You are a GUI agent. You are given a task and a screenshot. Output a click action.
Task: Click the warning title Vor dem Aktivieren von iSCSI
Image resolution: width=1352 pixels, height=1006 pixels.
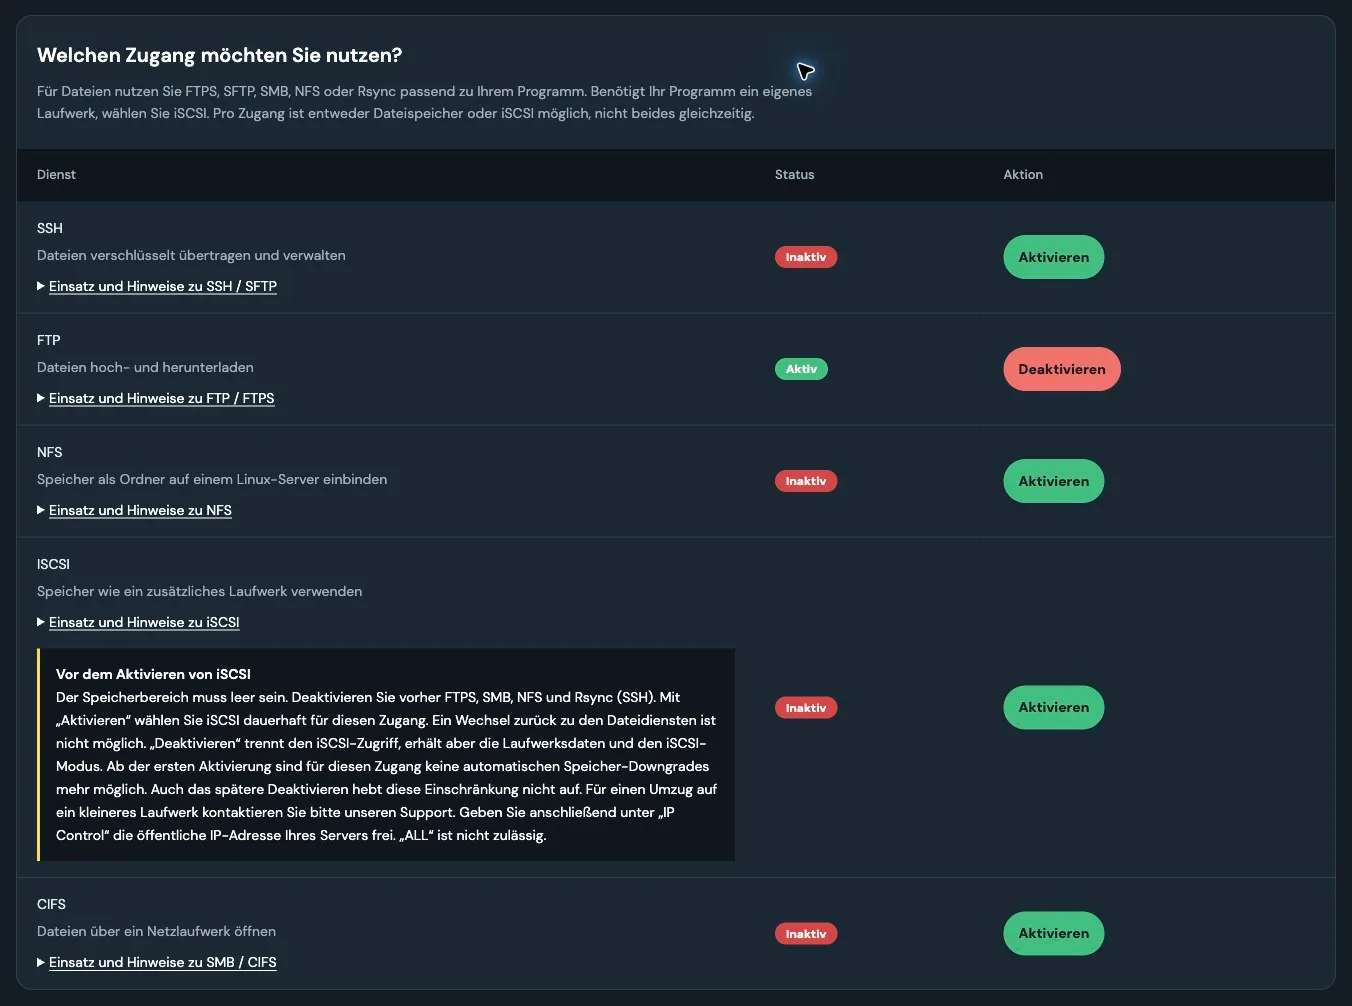(153, 674)
